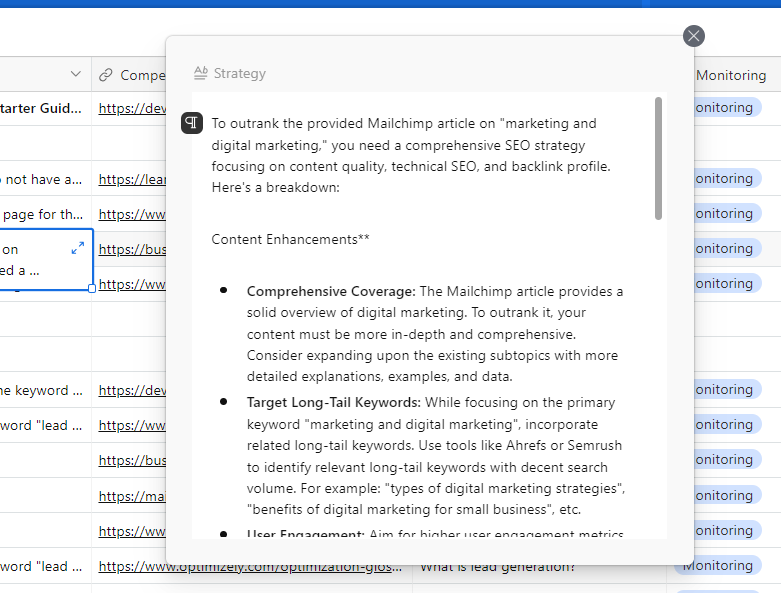Select the cell 'page for th...'
Viewport: 781px width, 593px height.
[x=45, y=214]
